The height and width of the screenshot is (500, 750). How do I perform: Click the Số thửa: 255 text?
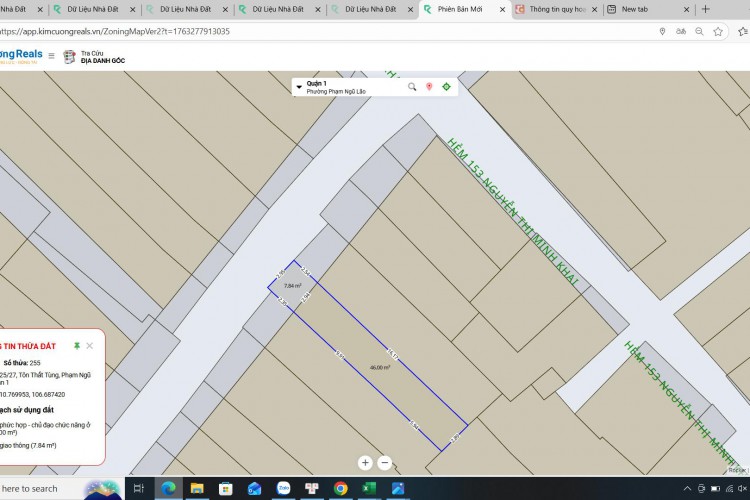tap(22, 363)
